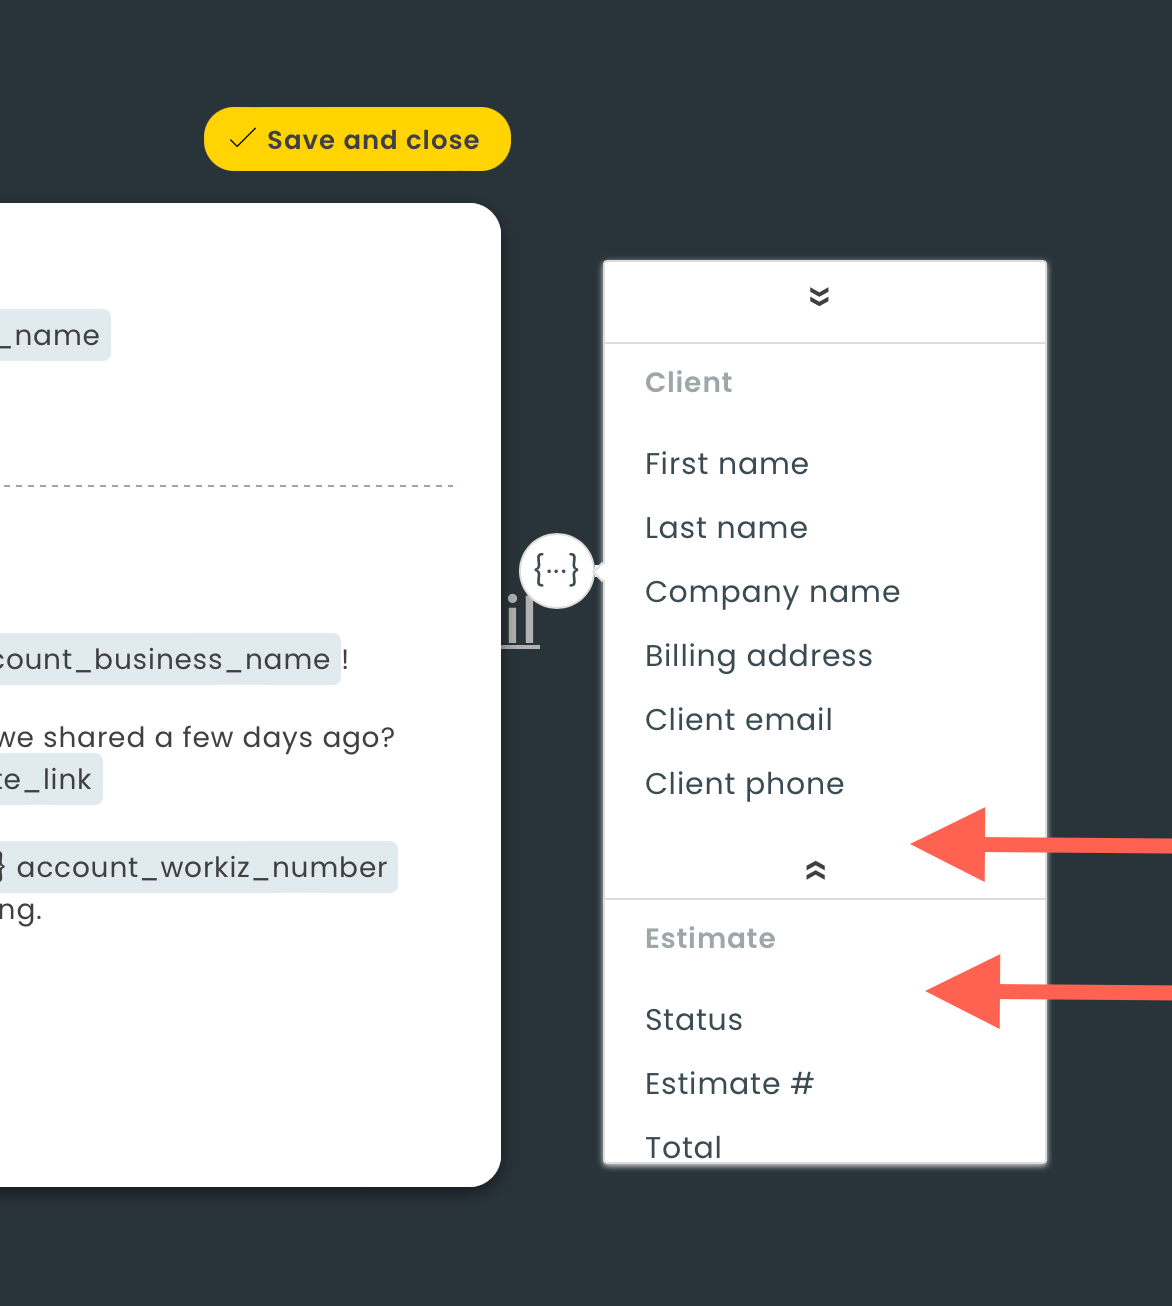The height and width of the screenshot is (1306, 1172).
Task: Select the Estimate # variable
Action: pos(729,1084)
